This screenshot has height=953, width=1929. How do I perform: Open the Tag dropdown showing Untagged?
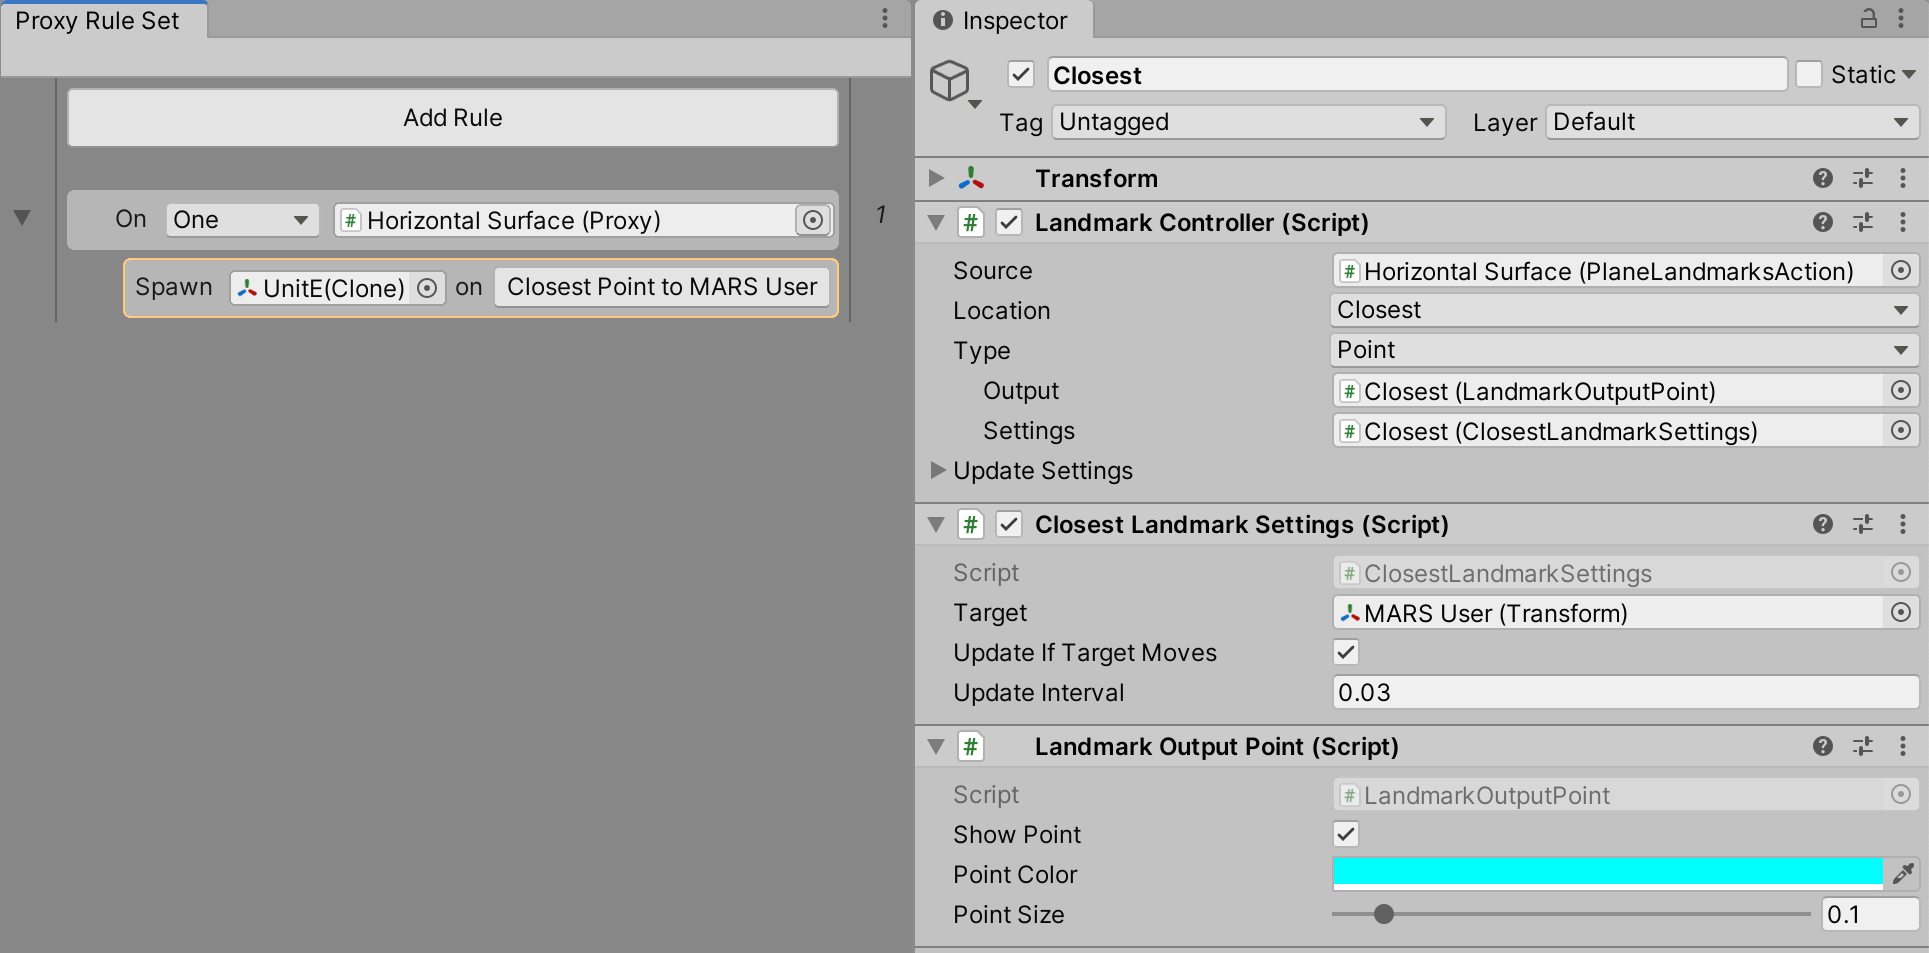(1247, 122)
